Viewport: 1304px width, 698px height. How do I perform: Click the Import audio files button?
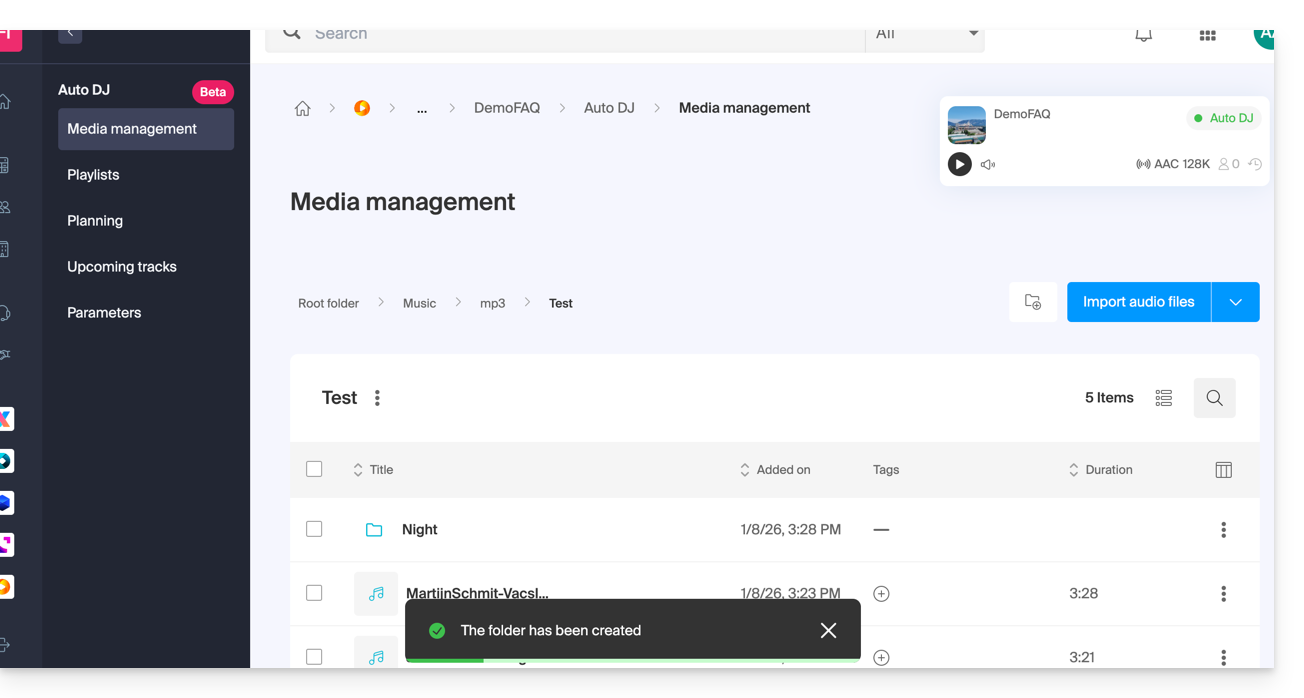point(1138,302)
